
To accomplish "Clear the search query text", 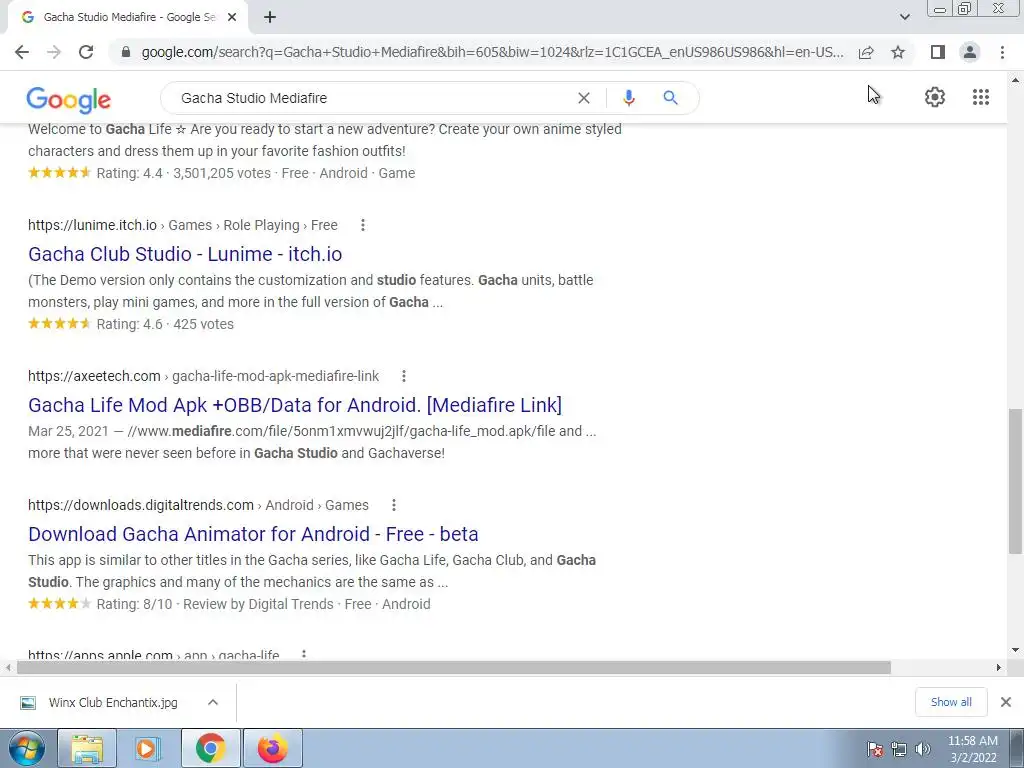I will tap(584, 98).
